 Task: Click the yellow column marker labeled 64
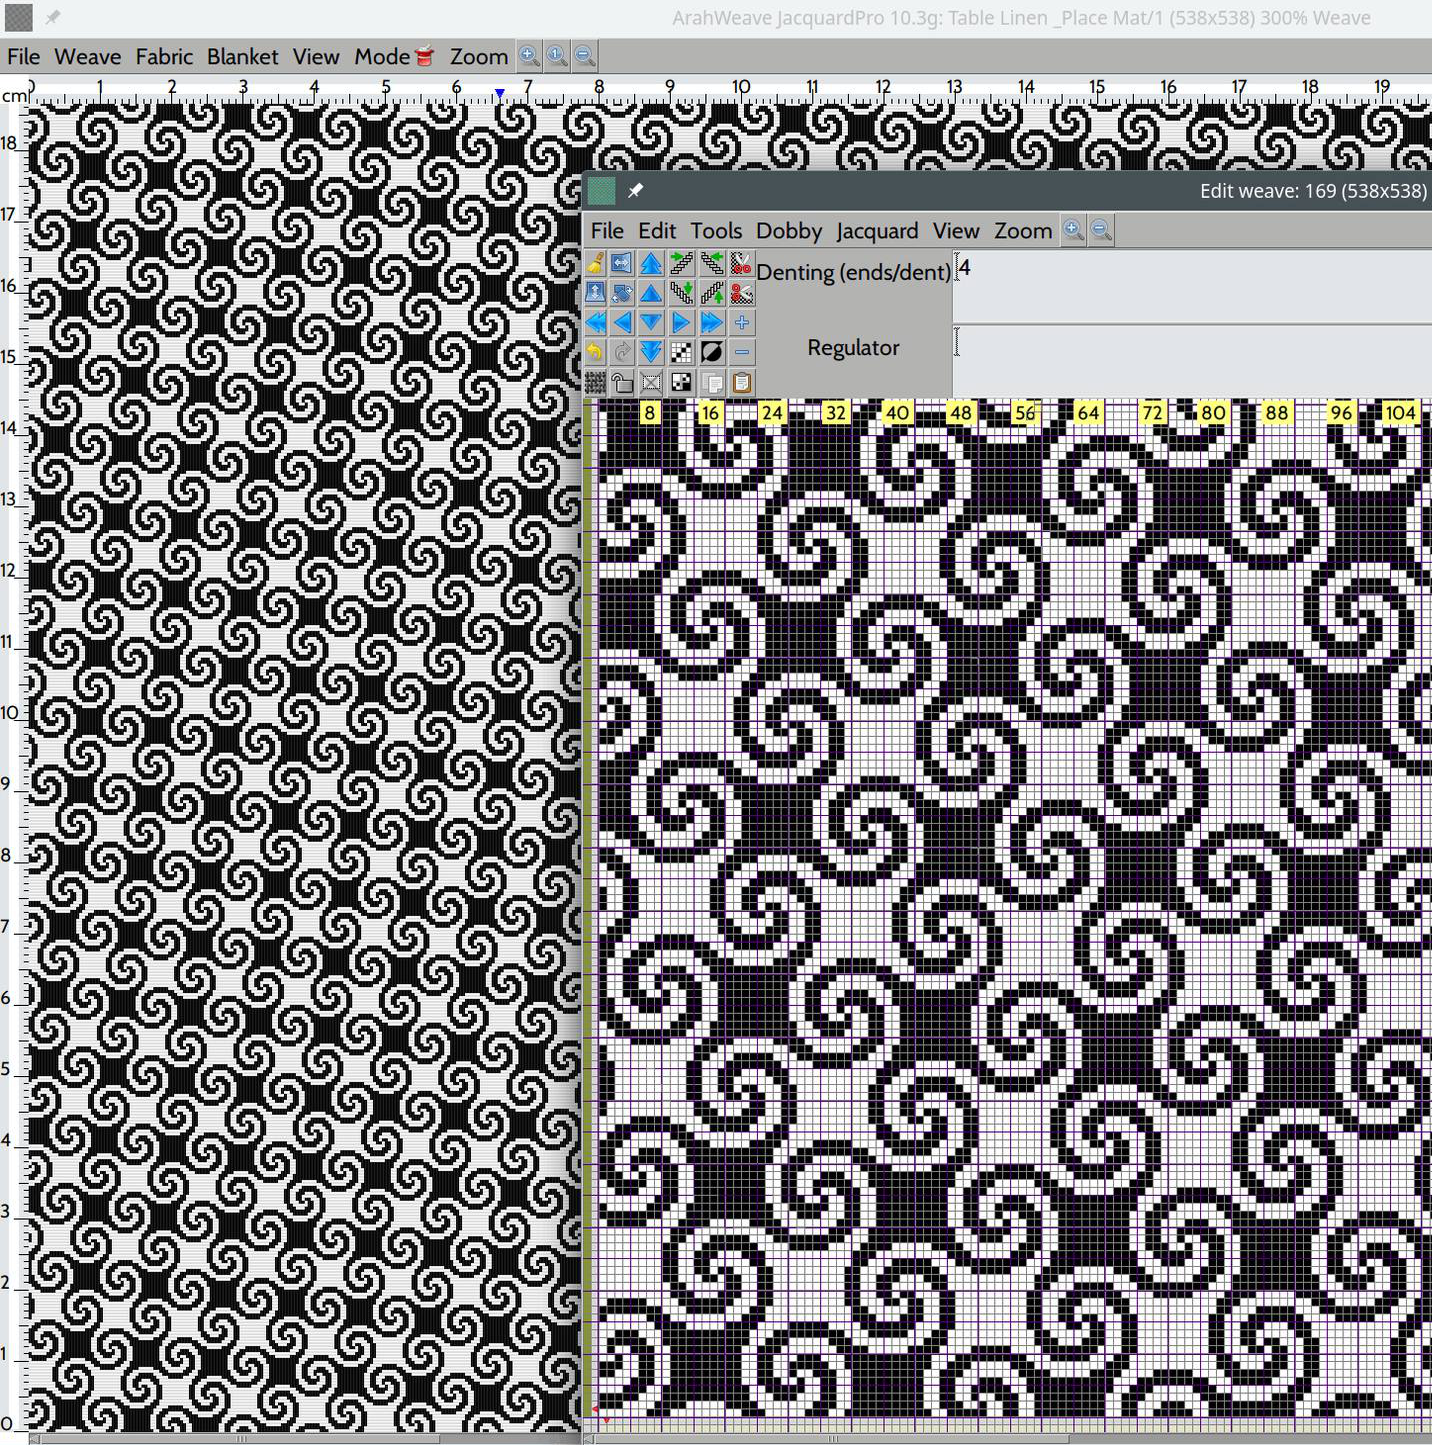pos(1088,412)
